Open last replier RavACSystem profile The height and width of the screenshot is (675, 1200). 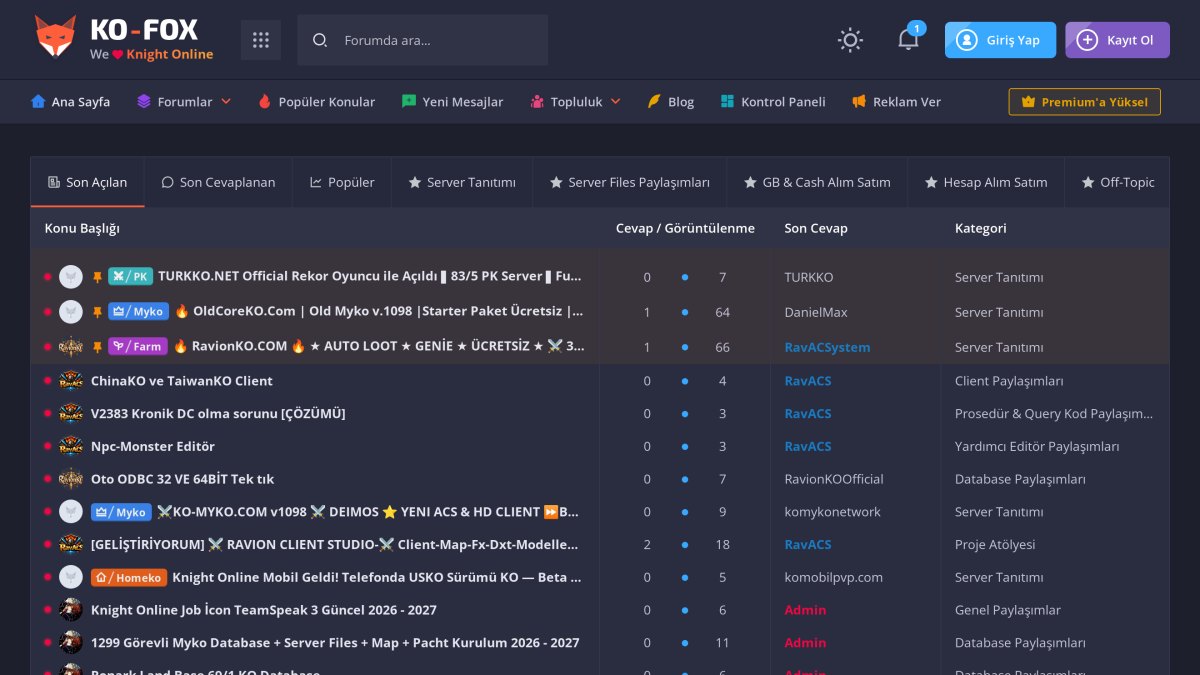pyautogui.click(x=828, y=347)
